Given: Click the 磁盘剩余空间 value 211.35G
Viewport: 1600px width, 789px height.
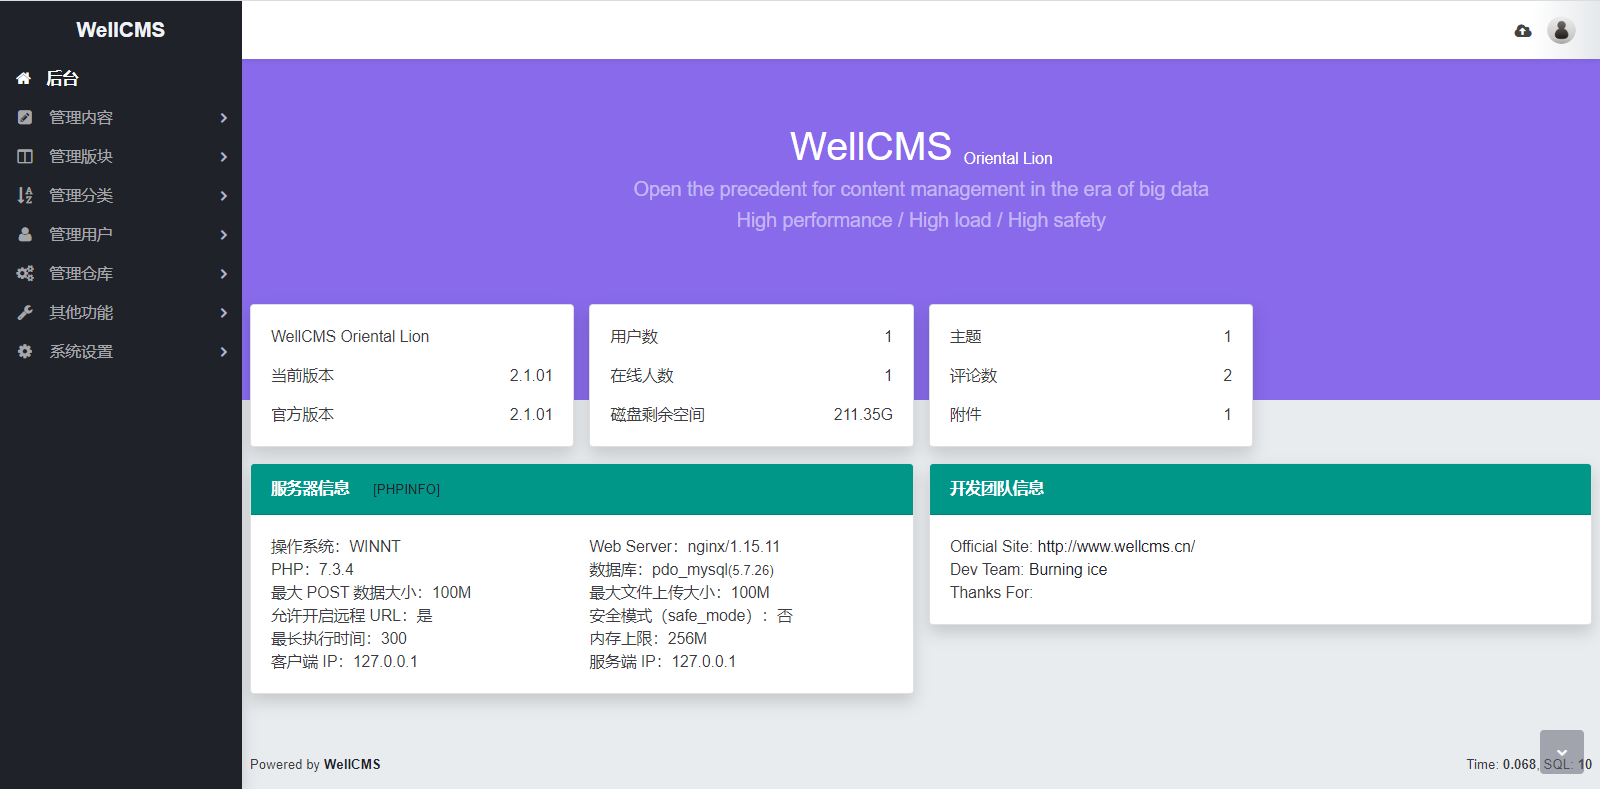Looking at the screenshot, I should pos(863,414).
